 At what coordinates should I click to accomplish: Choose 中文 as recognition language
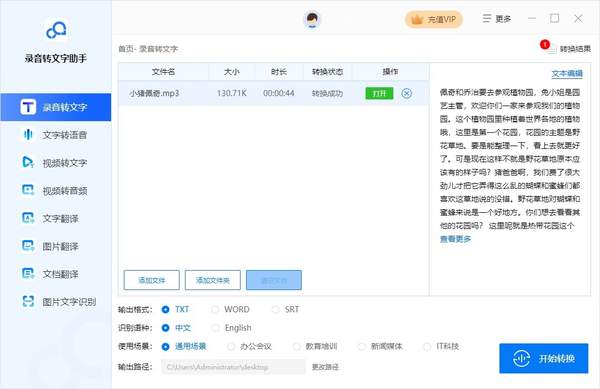click(x=165, y=328)
